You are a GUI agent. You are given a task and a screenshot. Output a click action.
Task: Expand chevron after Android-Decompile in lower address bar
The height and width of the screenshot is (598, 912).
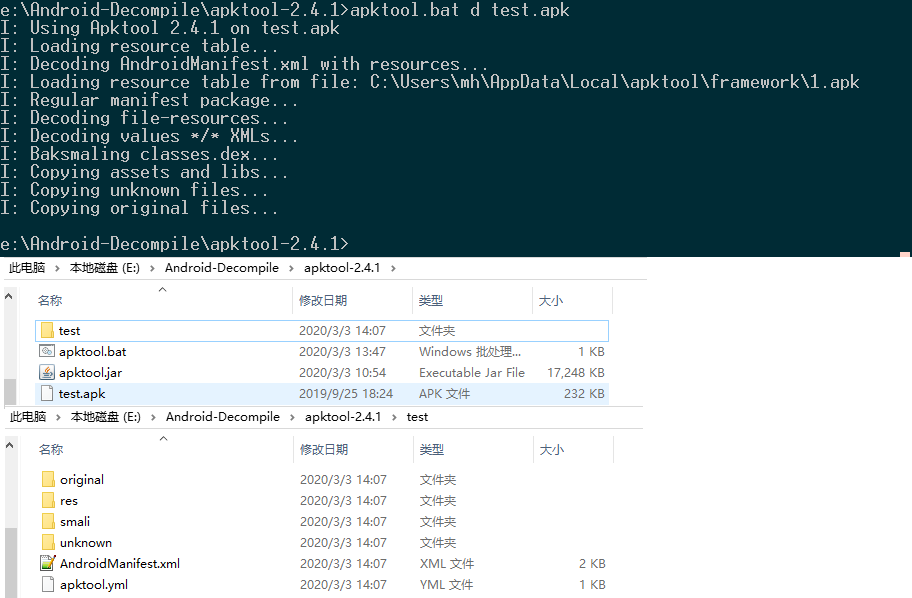[293, 417]
